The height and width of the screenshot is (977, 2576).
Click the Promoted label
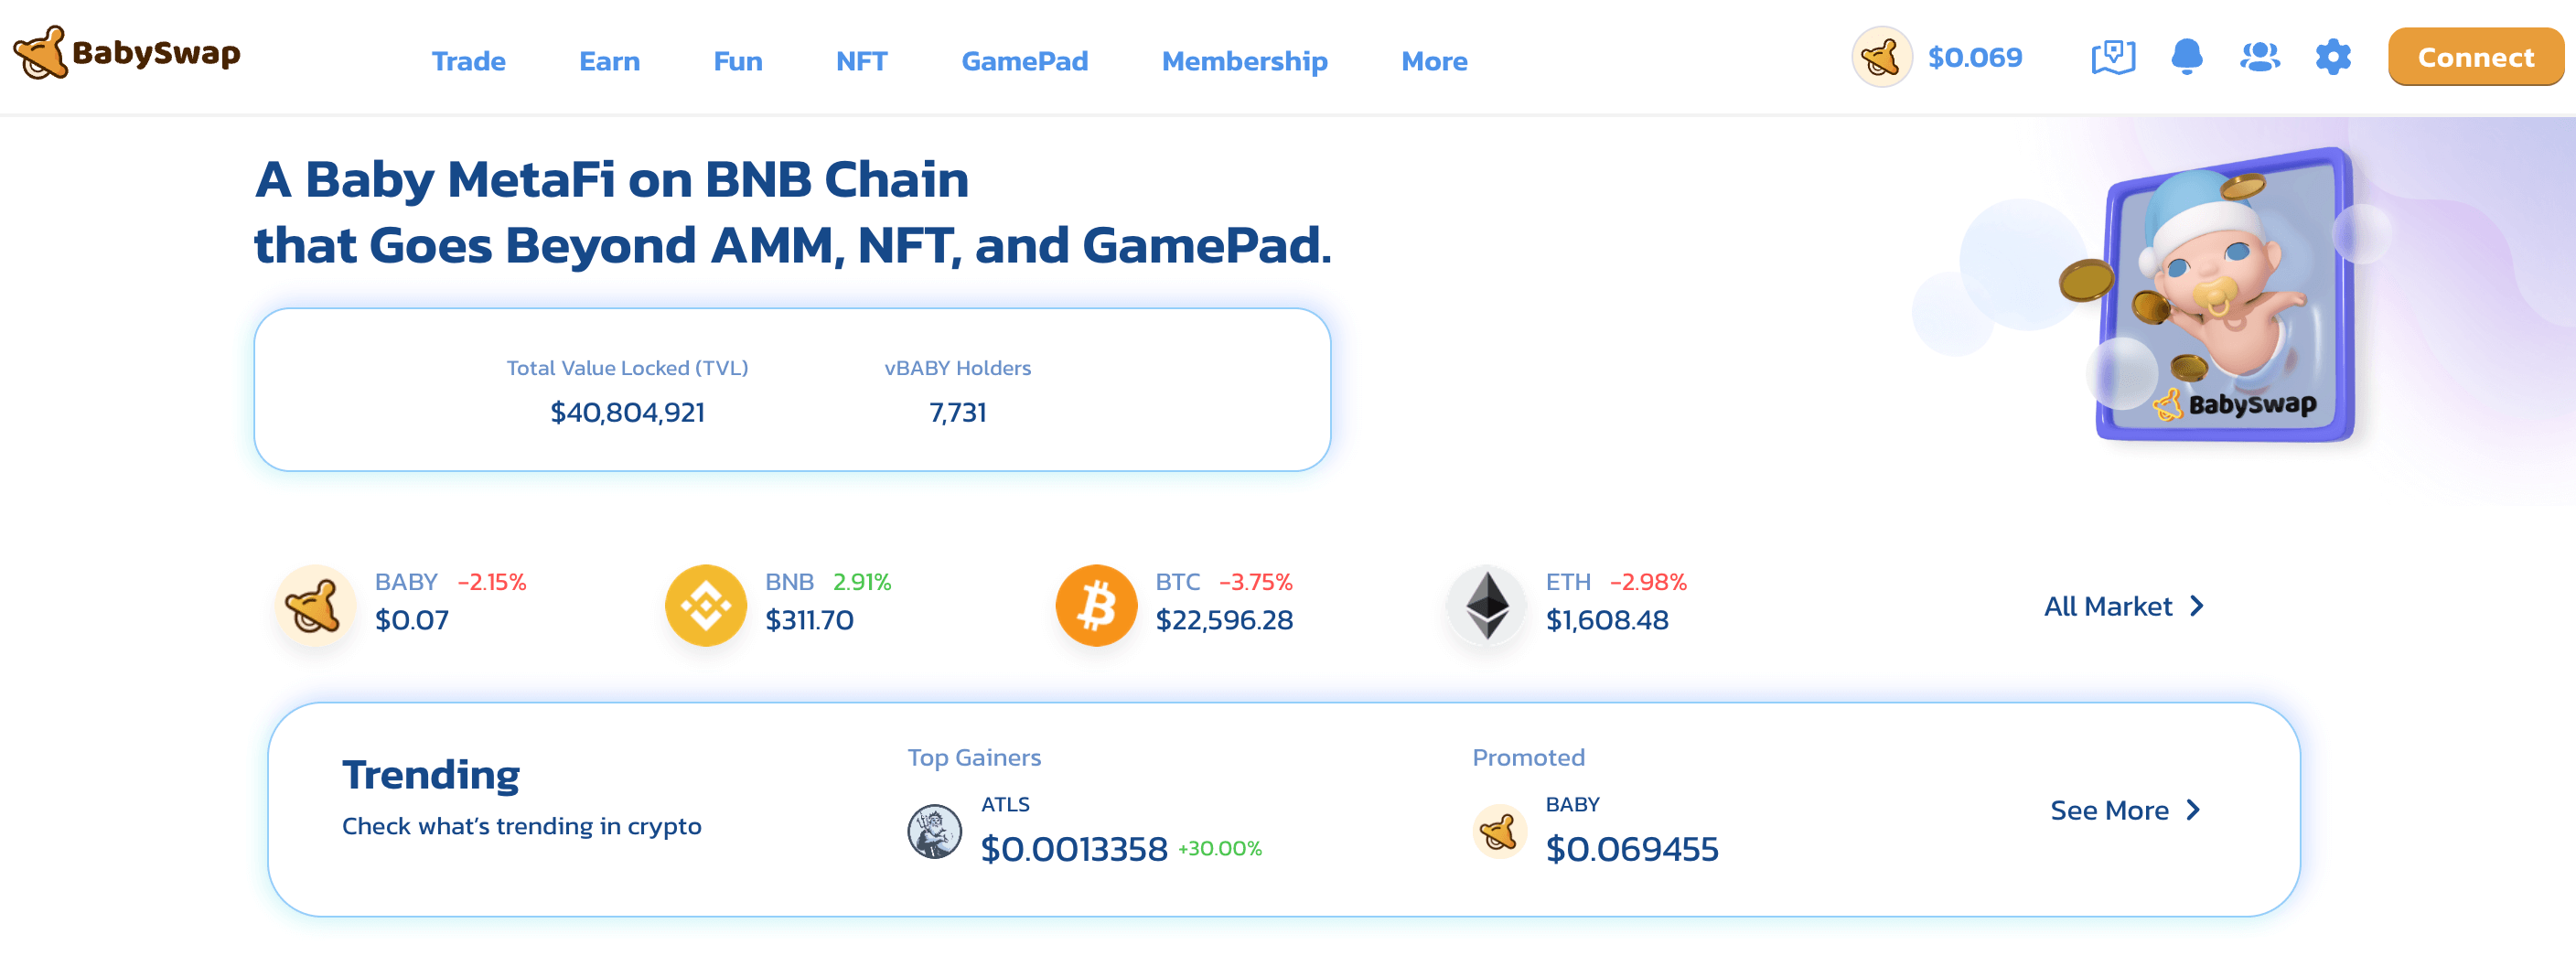point(1528,758)
